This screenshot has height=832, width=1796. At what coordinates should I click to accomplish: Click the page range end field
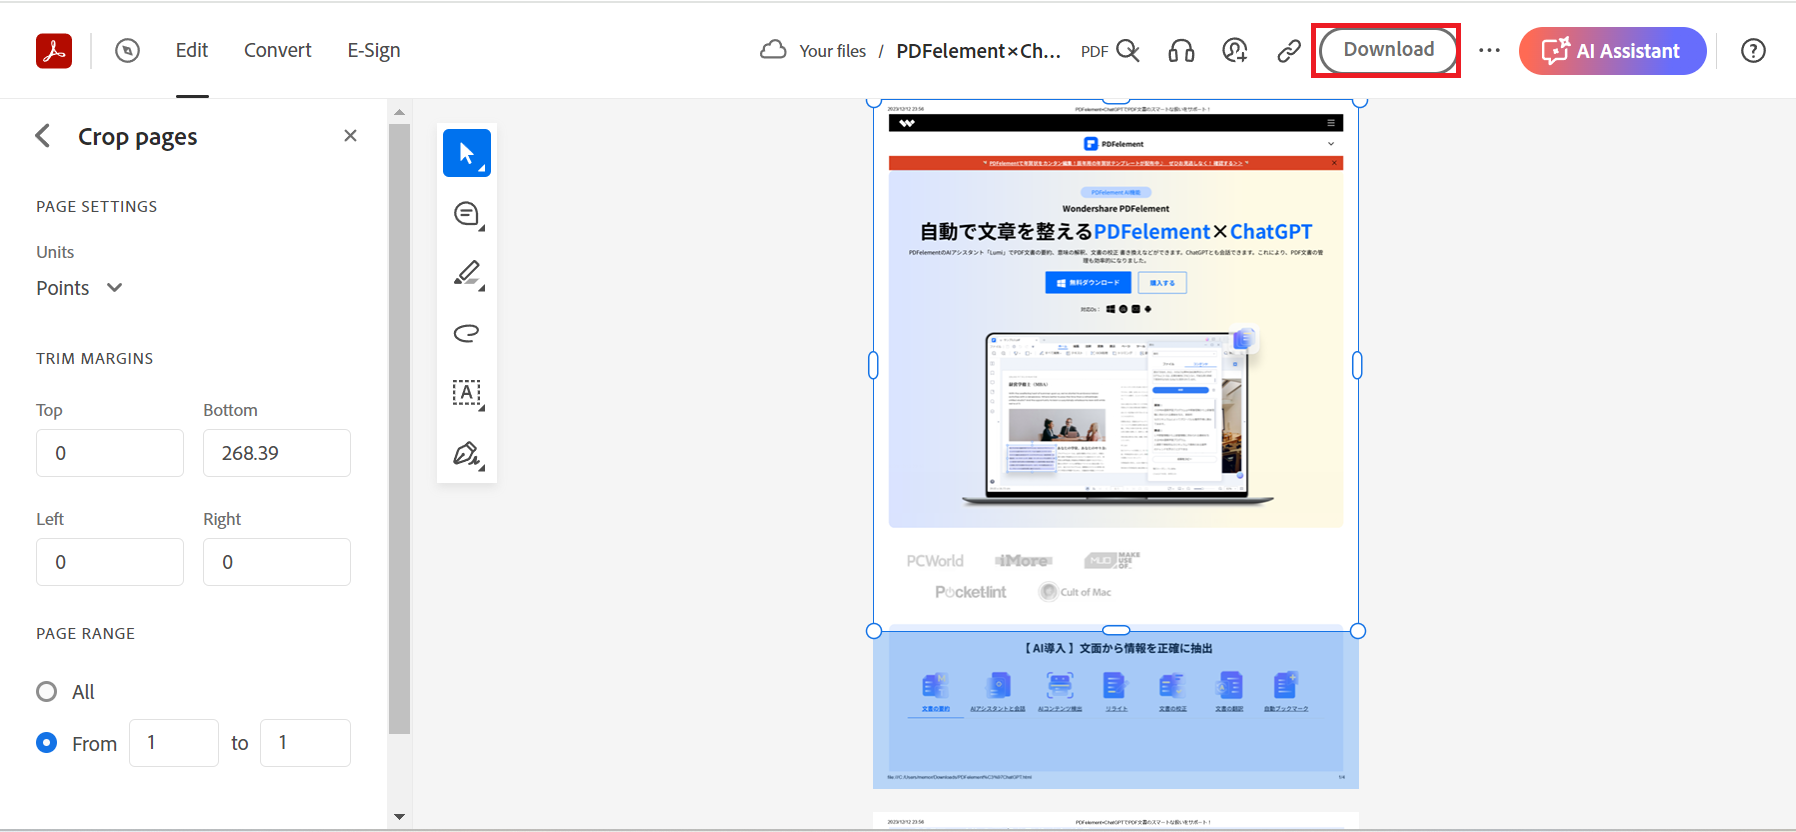click(x=305, y=743)
